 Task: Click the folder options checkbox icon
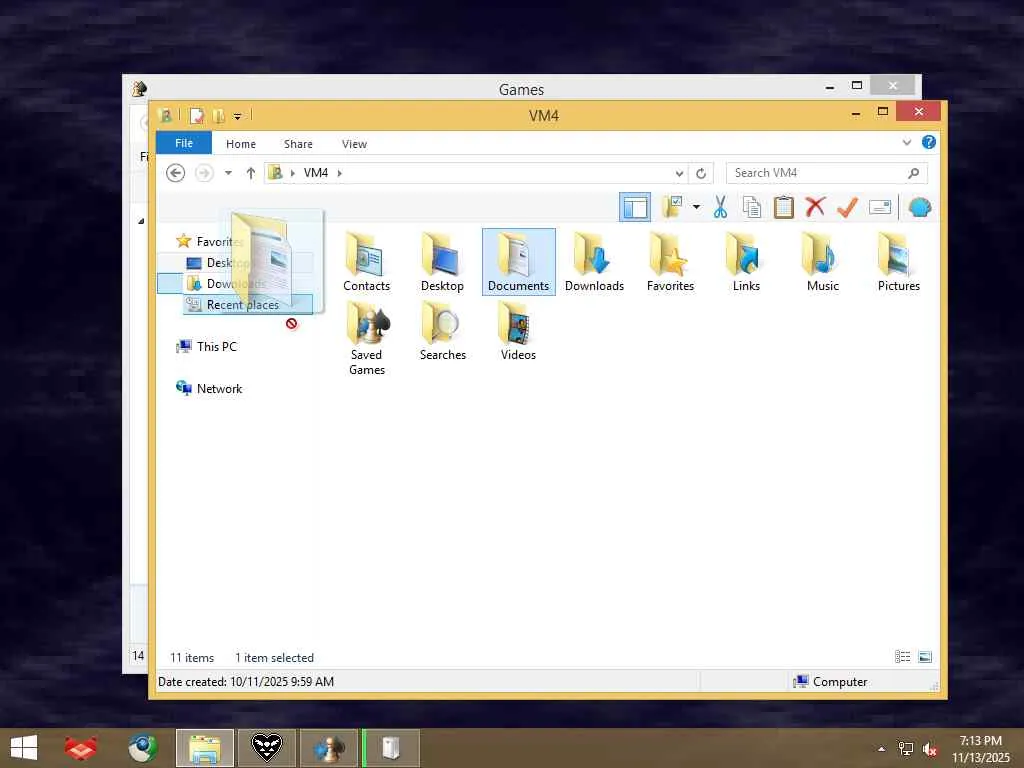673,208
